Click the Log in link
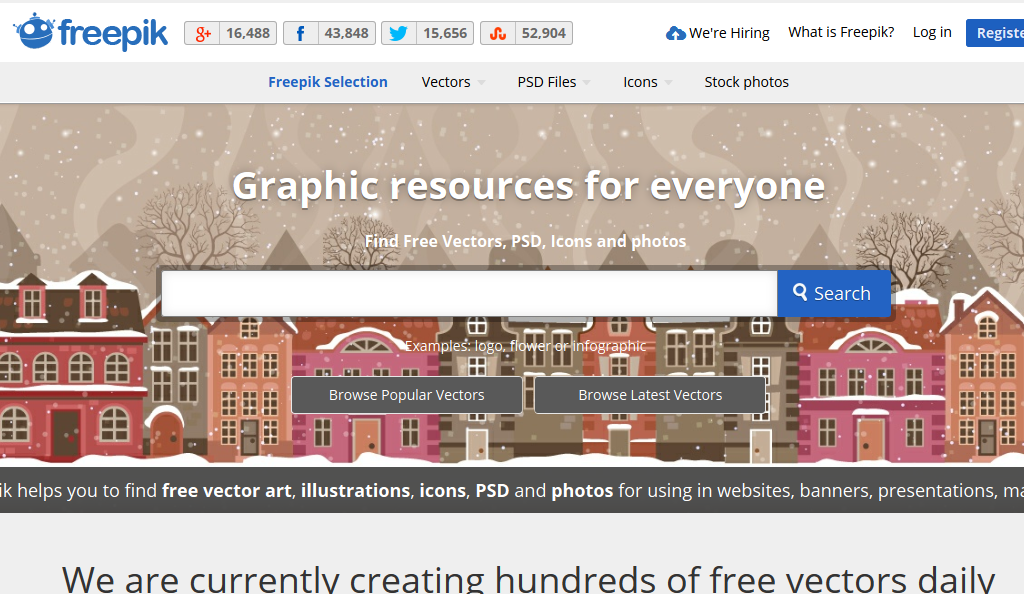Image resolution: width=1024 pixels, height=594 pixels. pyautogui.click(x=932, y=32)
